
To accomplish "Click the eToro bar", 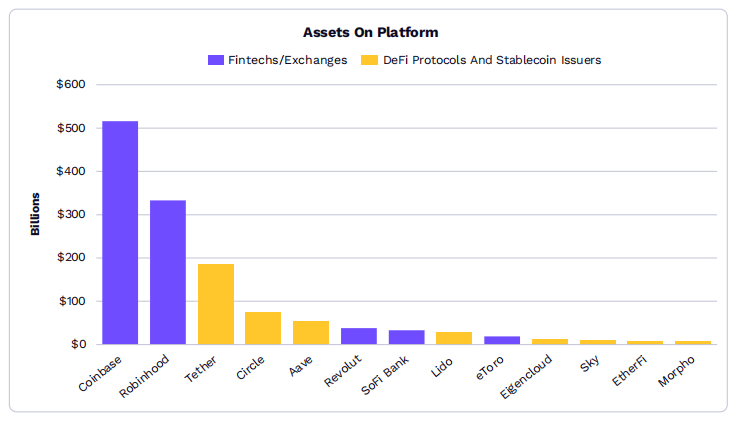I will 502,340.
